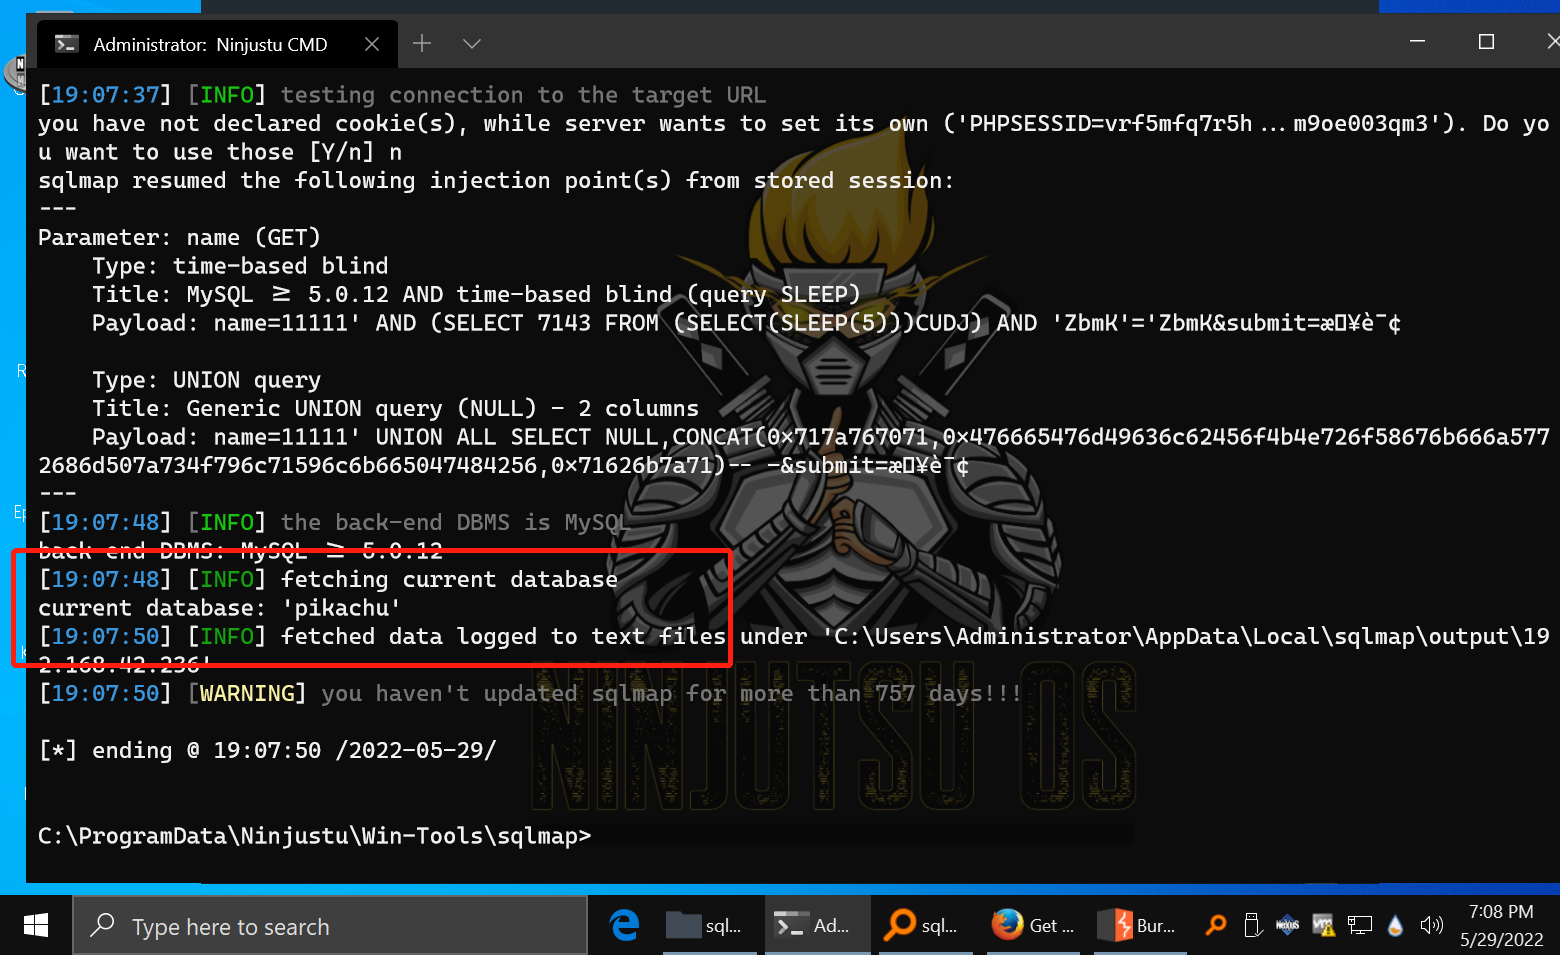Click "Title: Generic UNION query (NULL)" line
The width and height of the screenshot is (1560, 955).
395,408
